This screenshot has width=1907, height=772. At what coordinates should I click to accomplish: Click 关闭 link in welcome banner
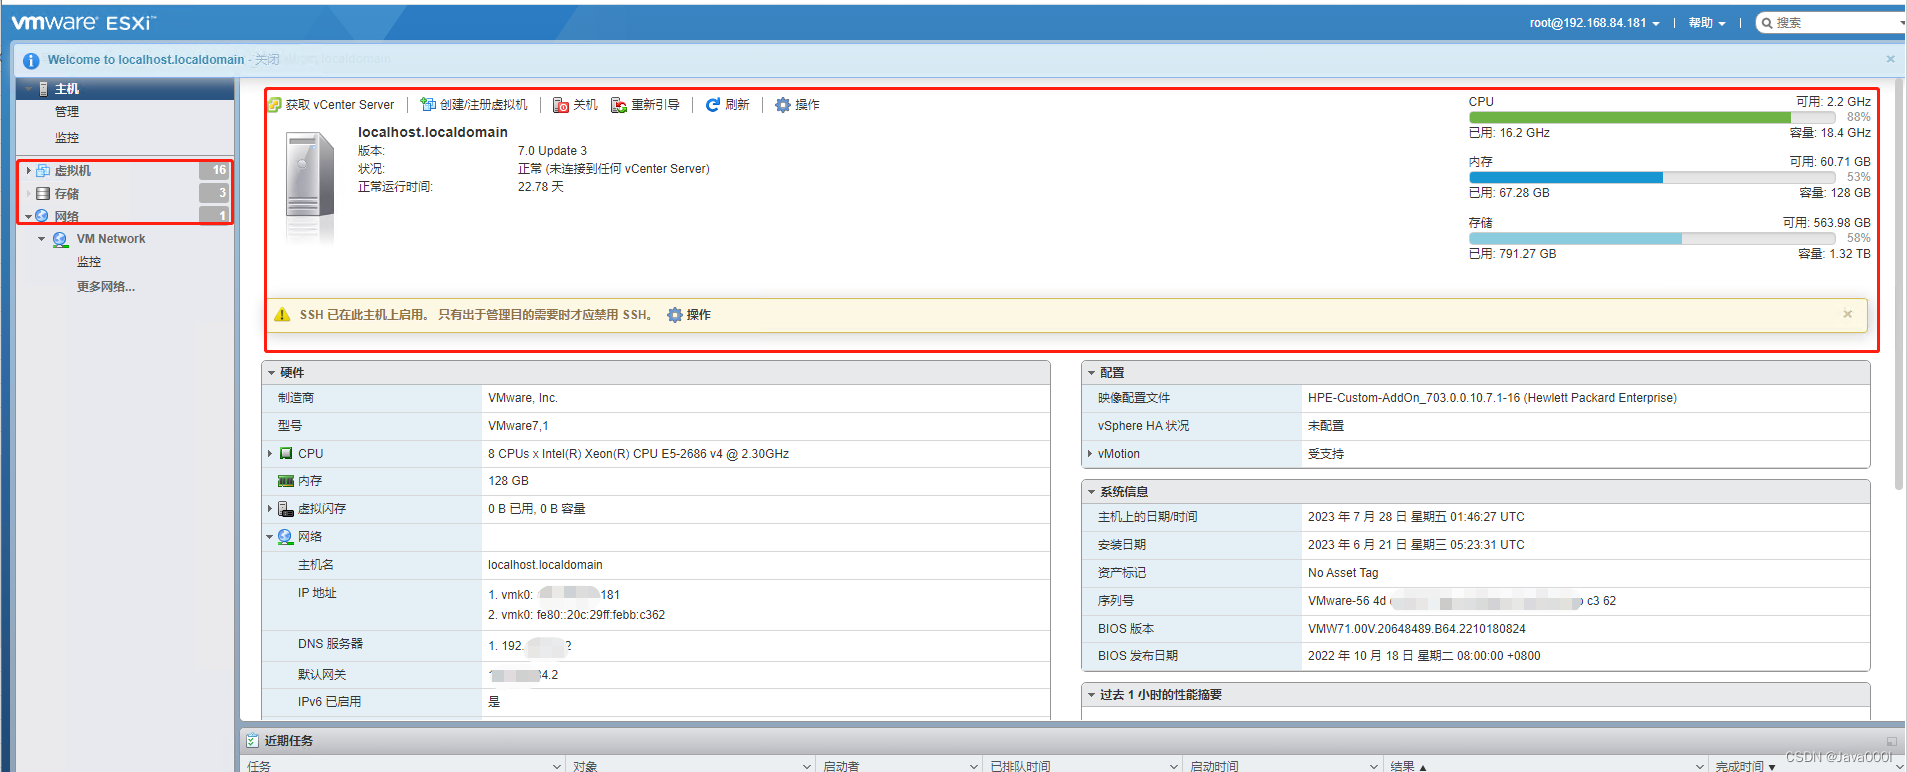pyautogui.click(x=267, y=60)
